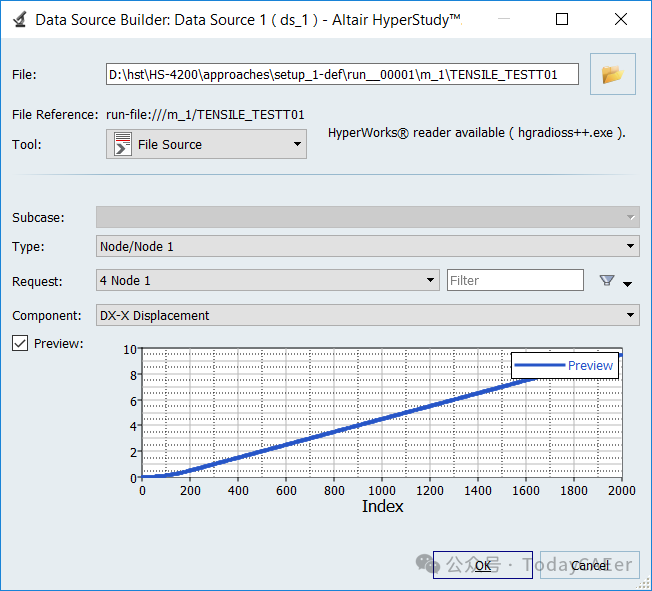652x591 pixels.
Task: Minimize the Data Source Builder window
Action: [x=504, y=19]
